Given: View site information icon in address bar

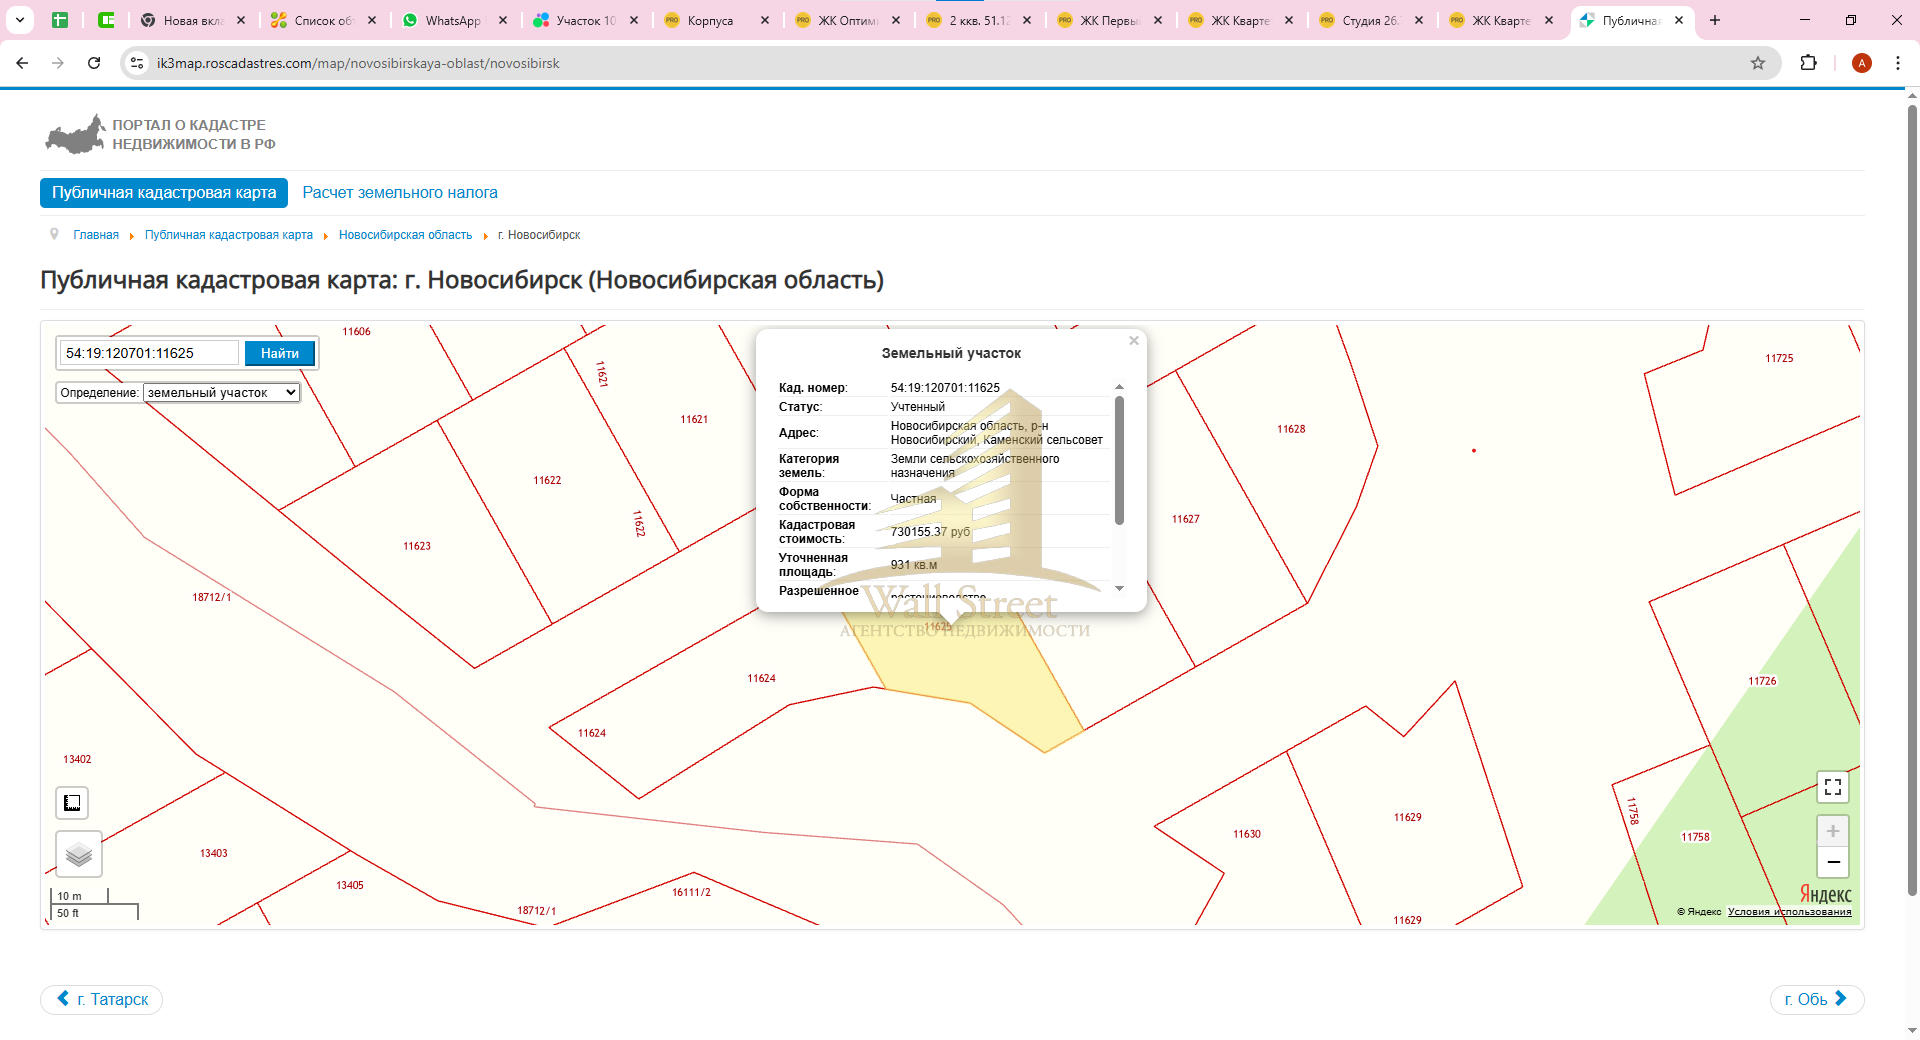Looking at the screenshot, I should pyautogui.click(x=138, y=63).
